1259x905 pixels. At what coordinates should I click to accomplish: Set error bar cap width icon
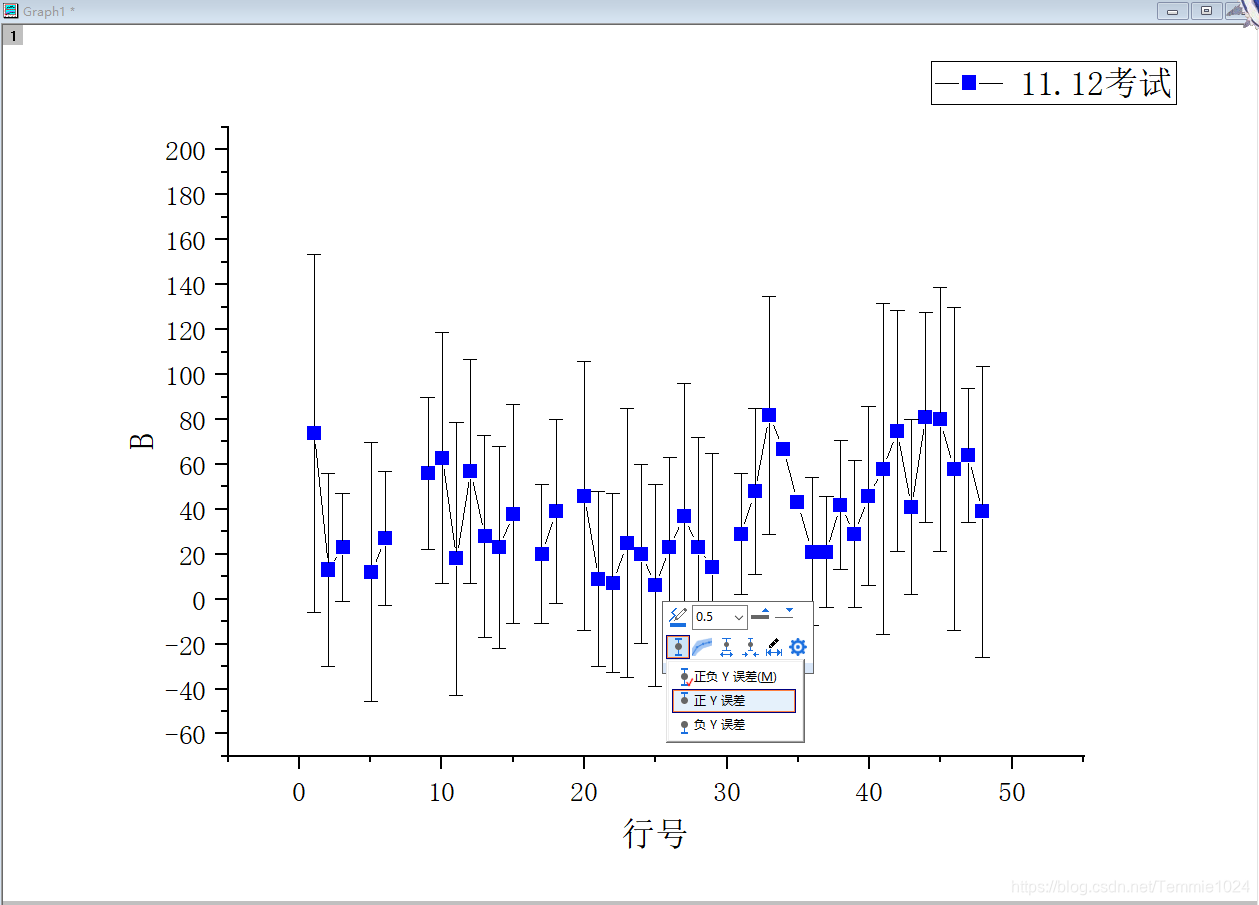pyautogui.click(x=726, y=647)
